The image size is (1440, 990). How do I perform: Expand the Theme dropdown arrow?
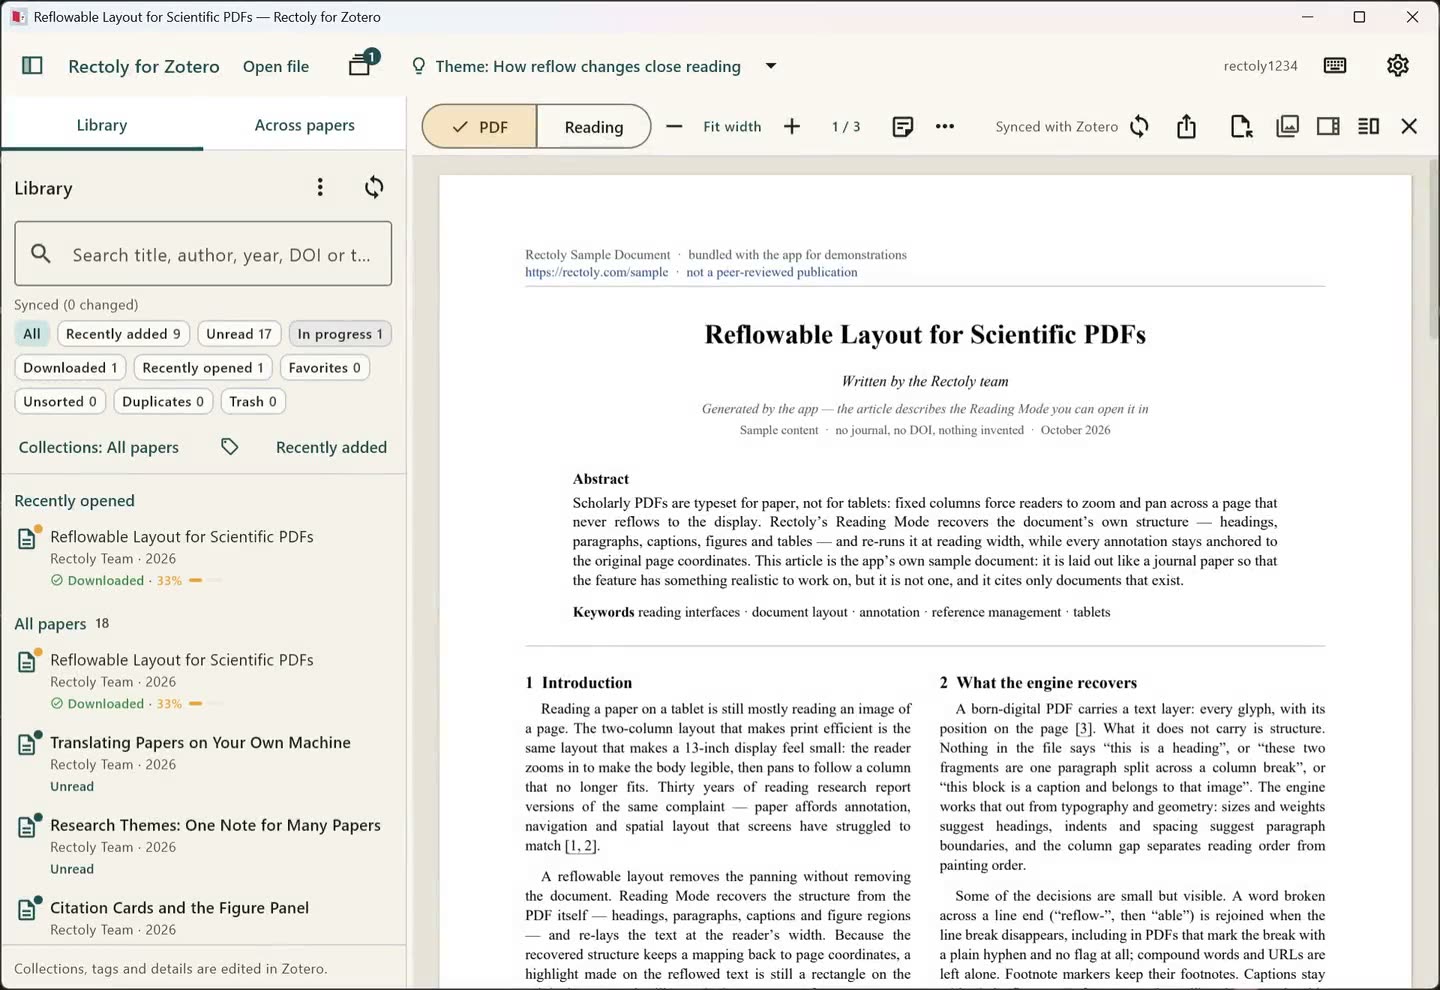(771, 66)
